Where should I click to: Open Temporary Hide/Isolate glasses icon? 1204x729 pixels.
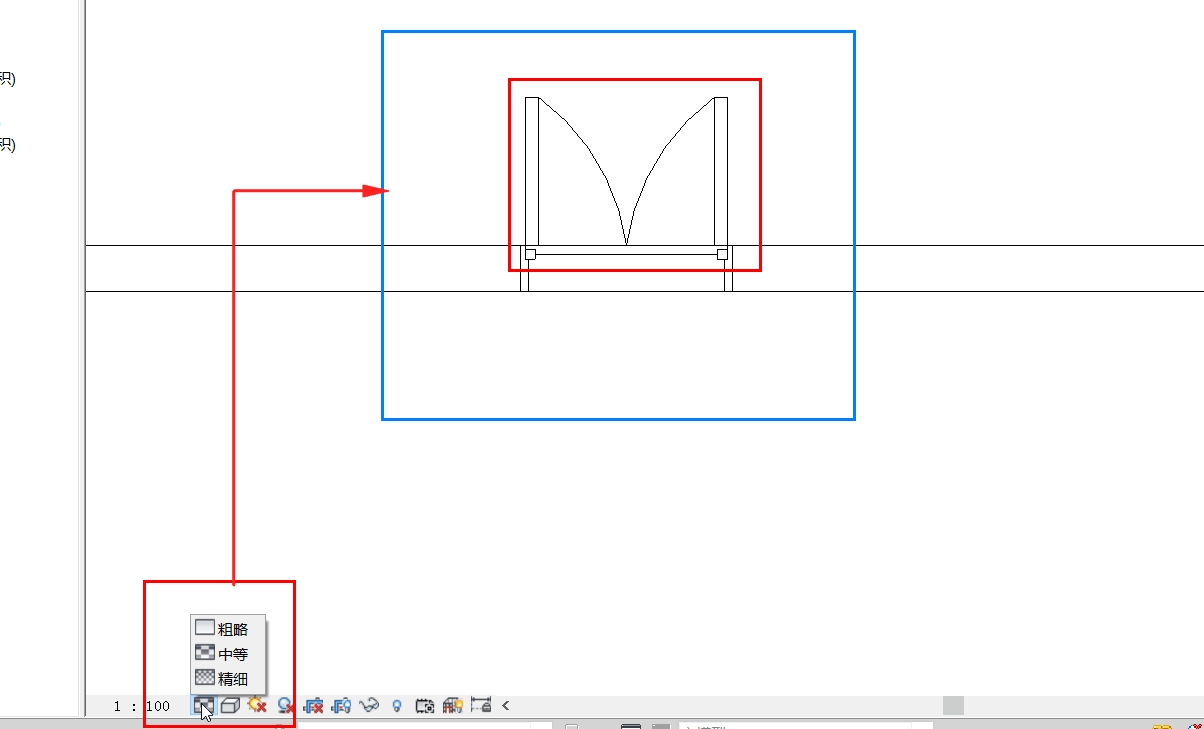click(x=370, y=706)
